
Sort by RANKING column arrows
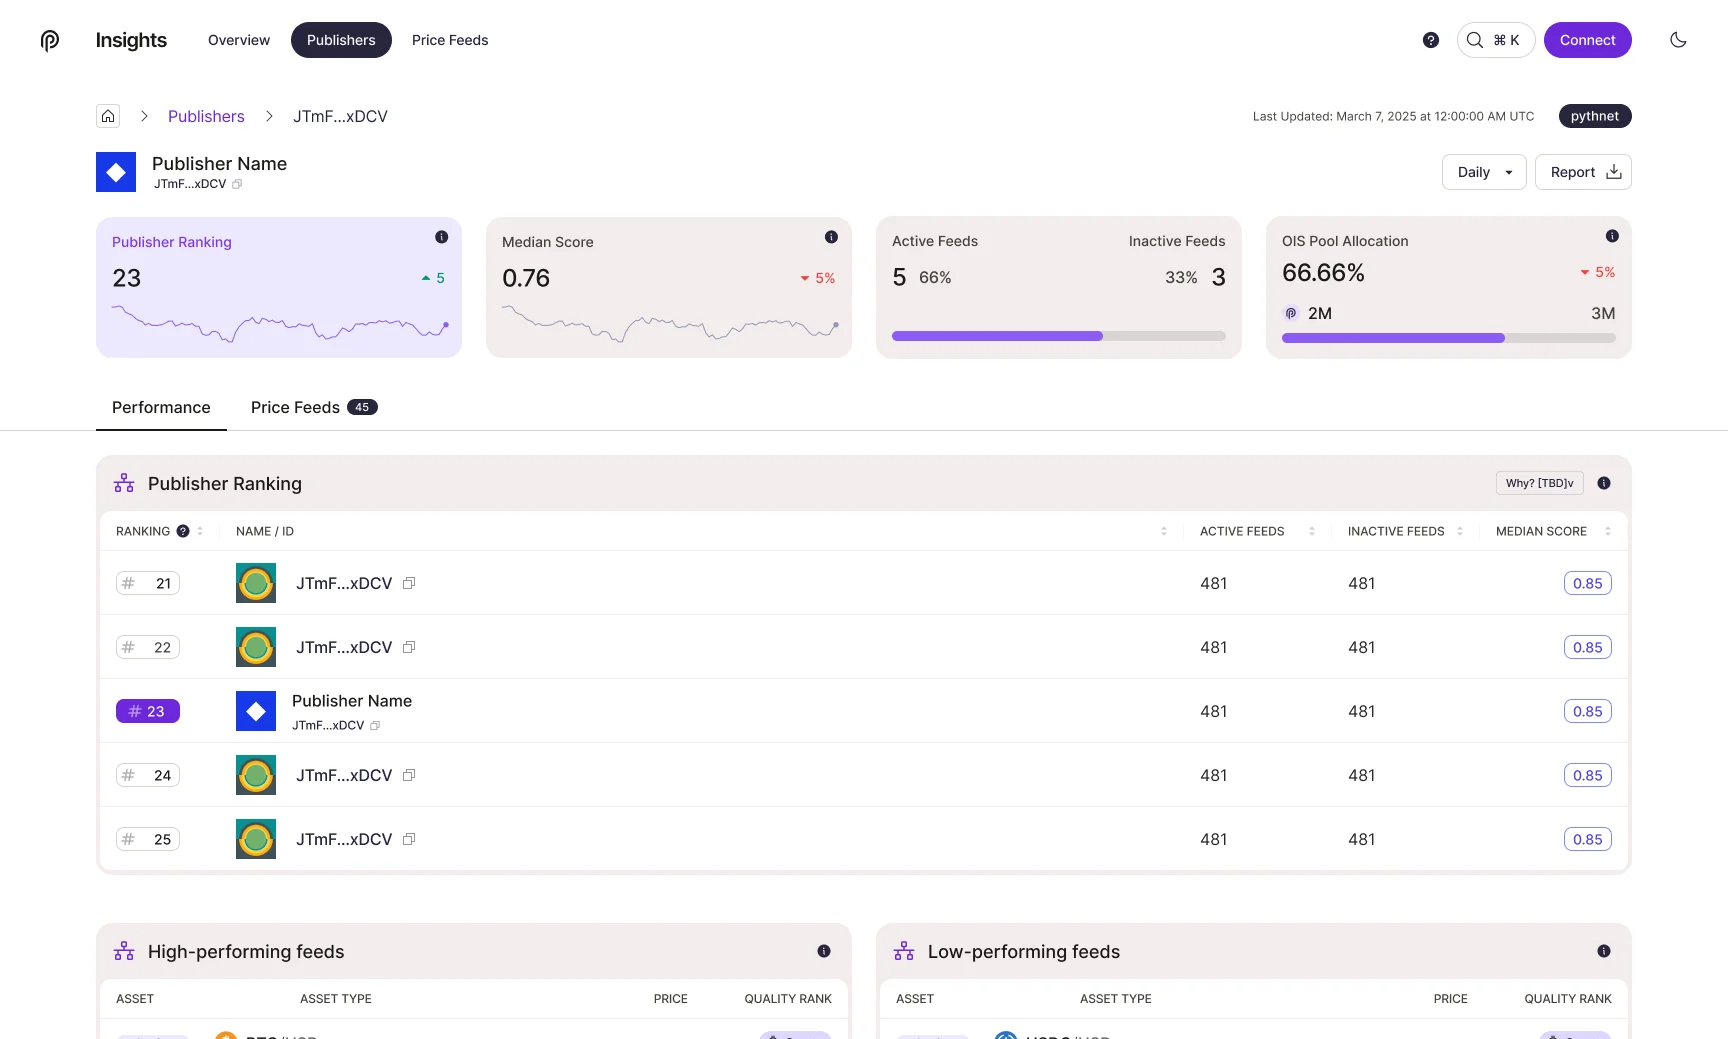coord(200,531)
